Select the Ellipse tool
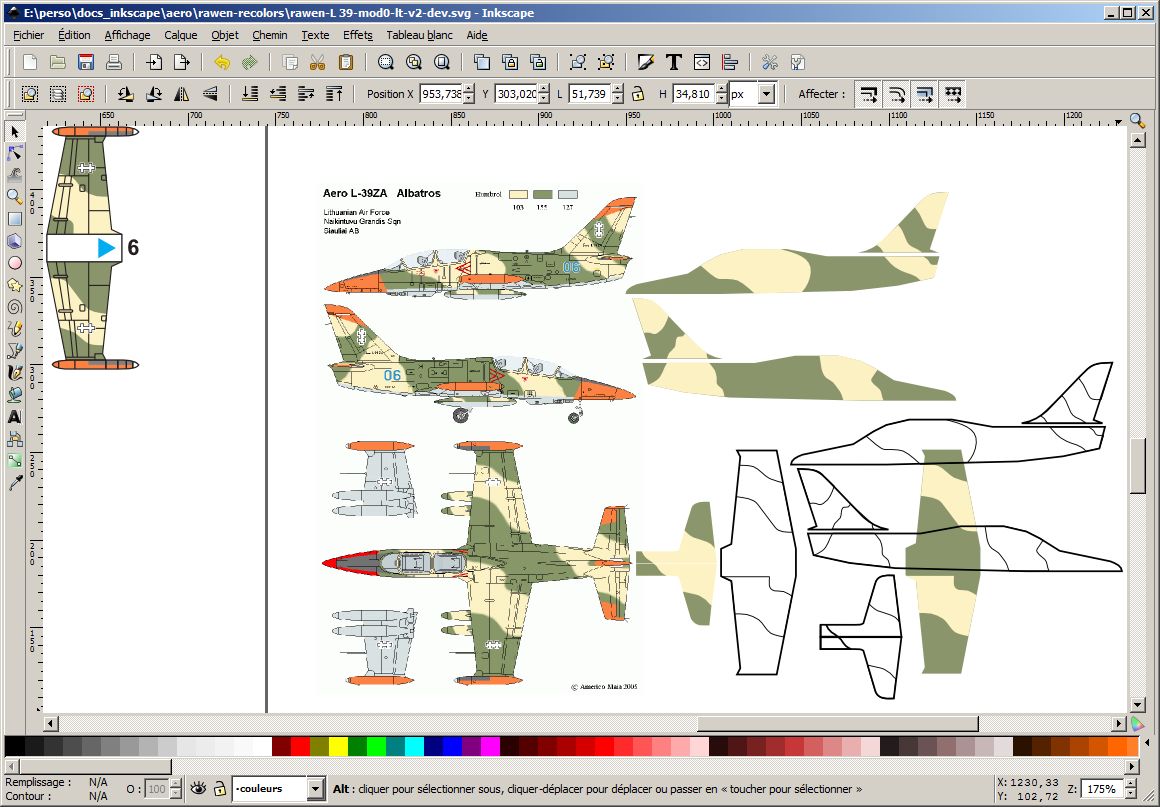The width and height of the screenshot is (1160, 807). pos(15,263)
